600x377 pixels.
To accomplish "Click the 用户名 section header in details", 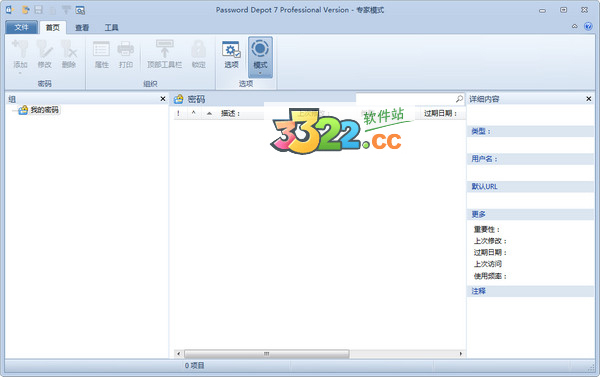I will [530, 159].
